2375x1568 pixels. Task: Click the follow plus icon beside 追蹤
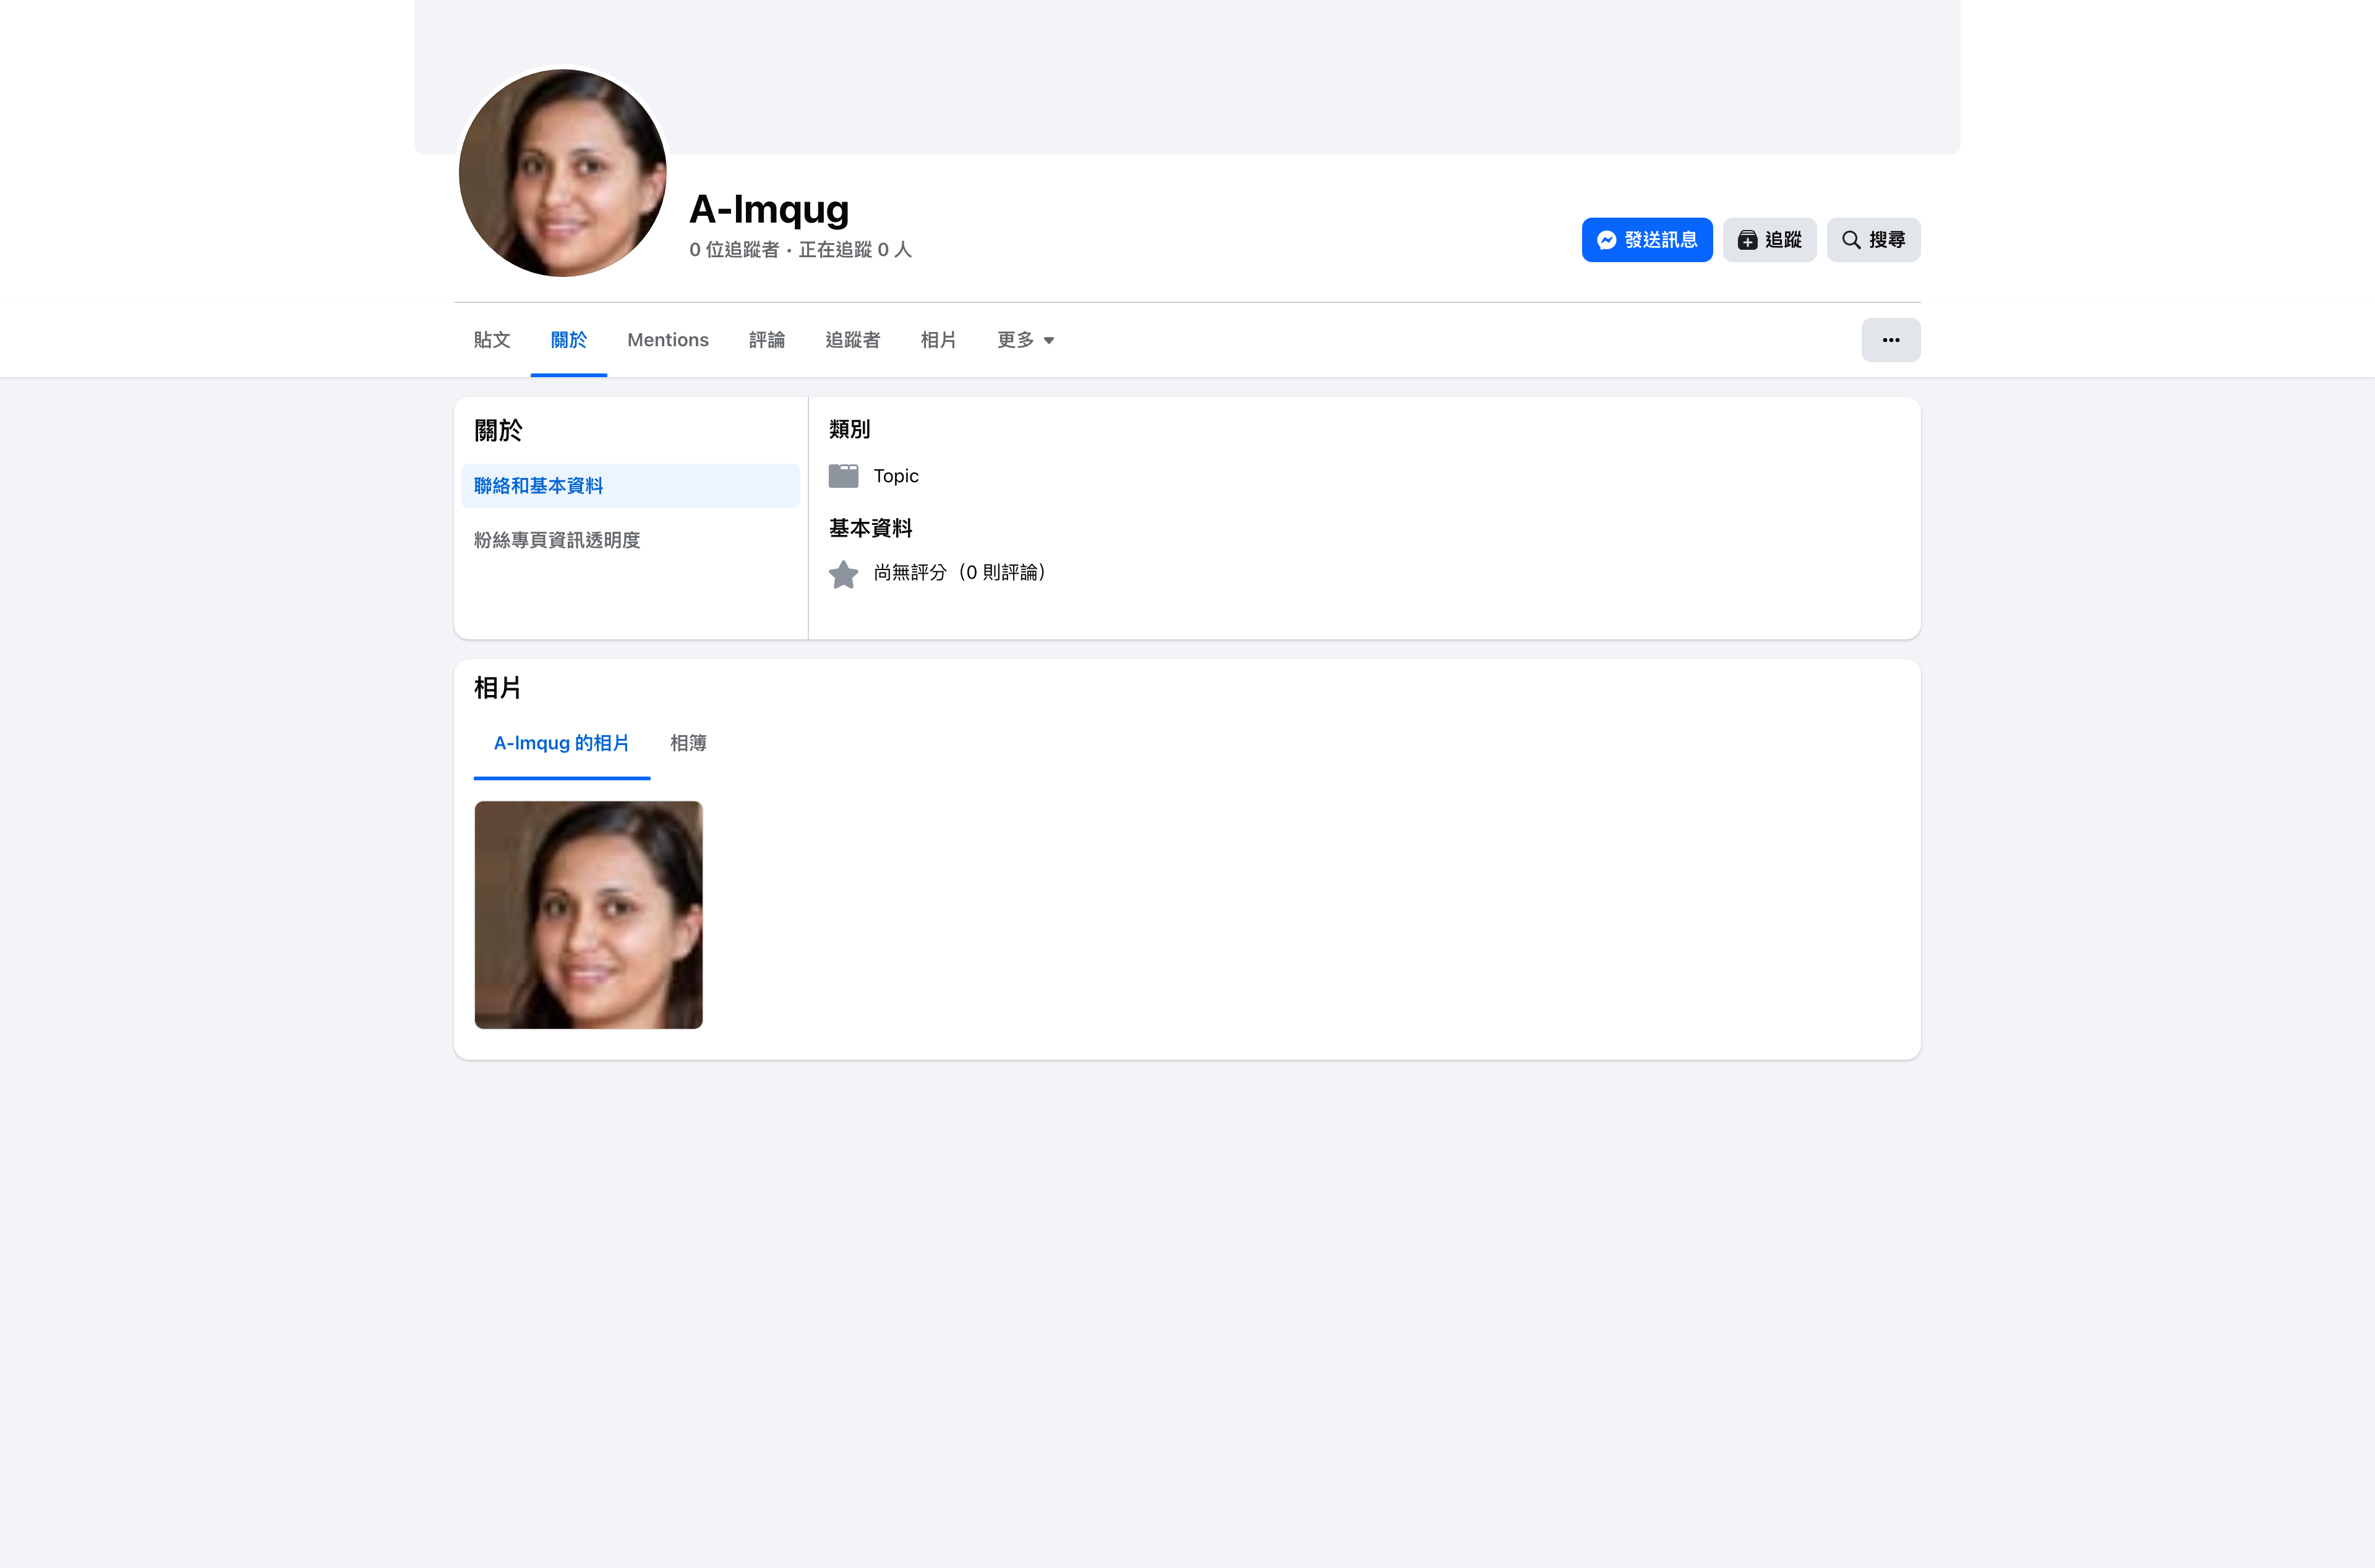coord(1747,240)
